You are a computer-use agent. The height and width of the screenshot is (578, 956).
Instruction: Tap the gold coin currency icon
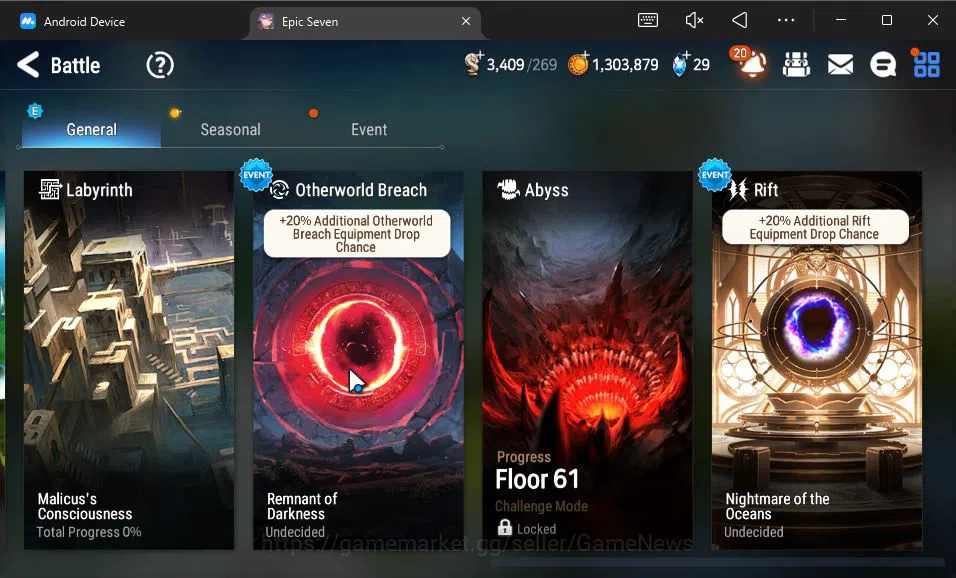(577, 63)
